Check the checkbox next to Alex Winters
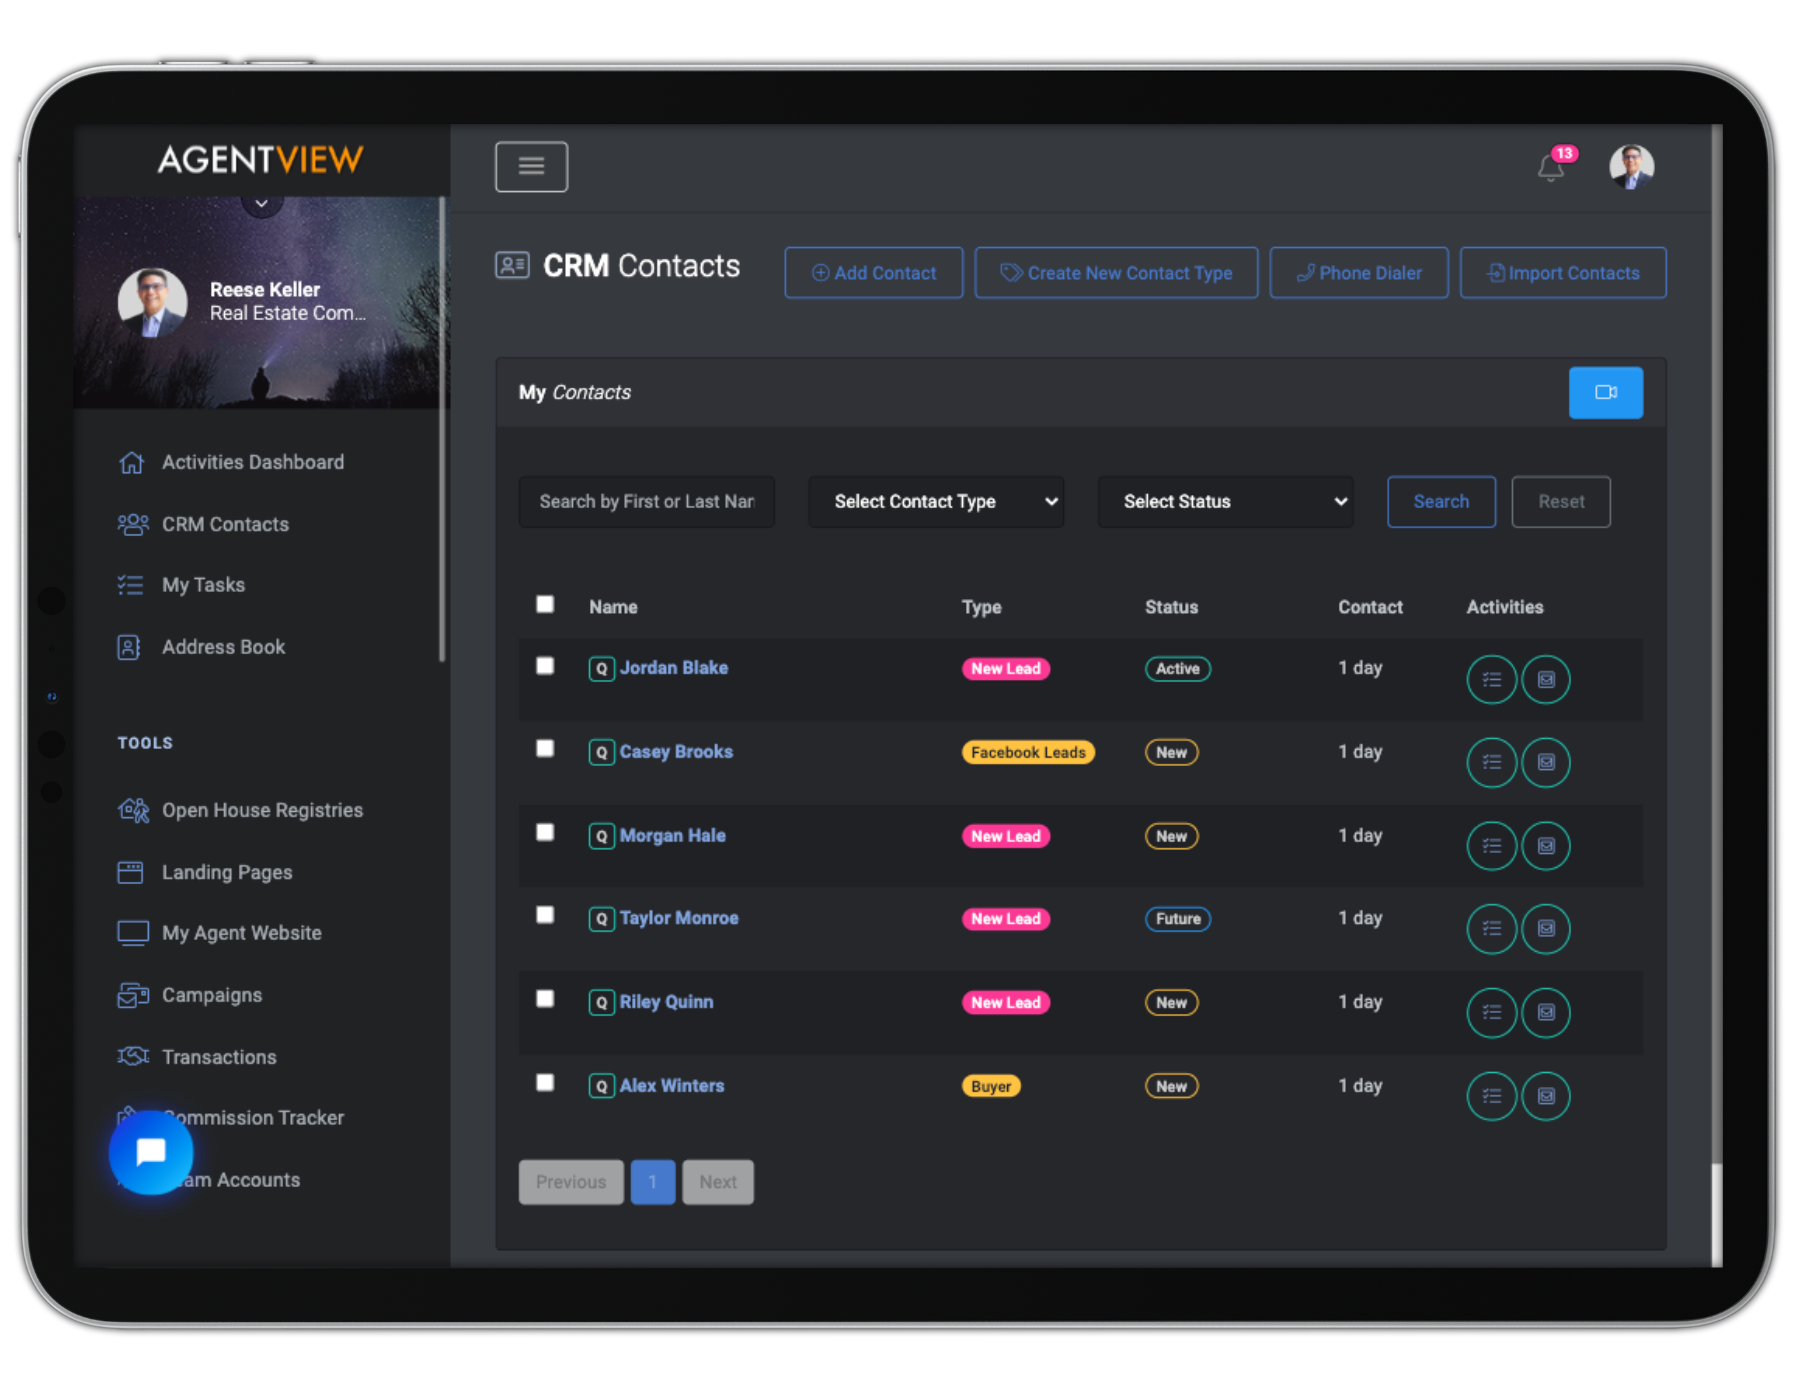Screen dimensions: 1800x1400 point(545,1082)
